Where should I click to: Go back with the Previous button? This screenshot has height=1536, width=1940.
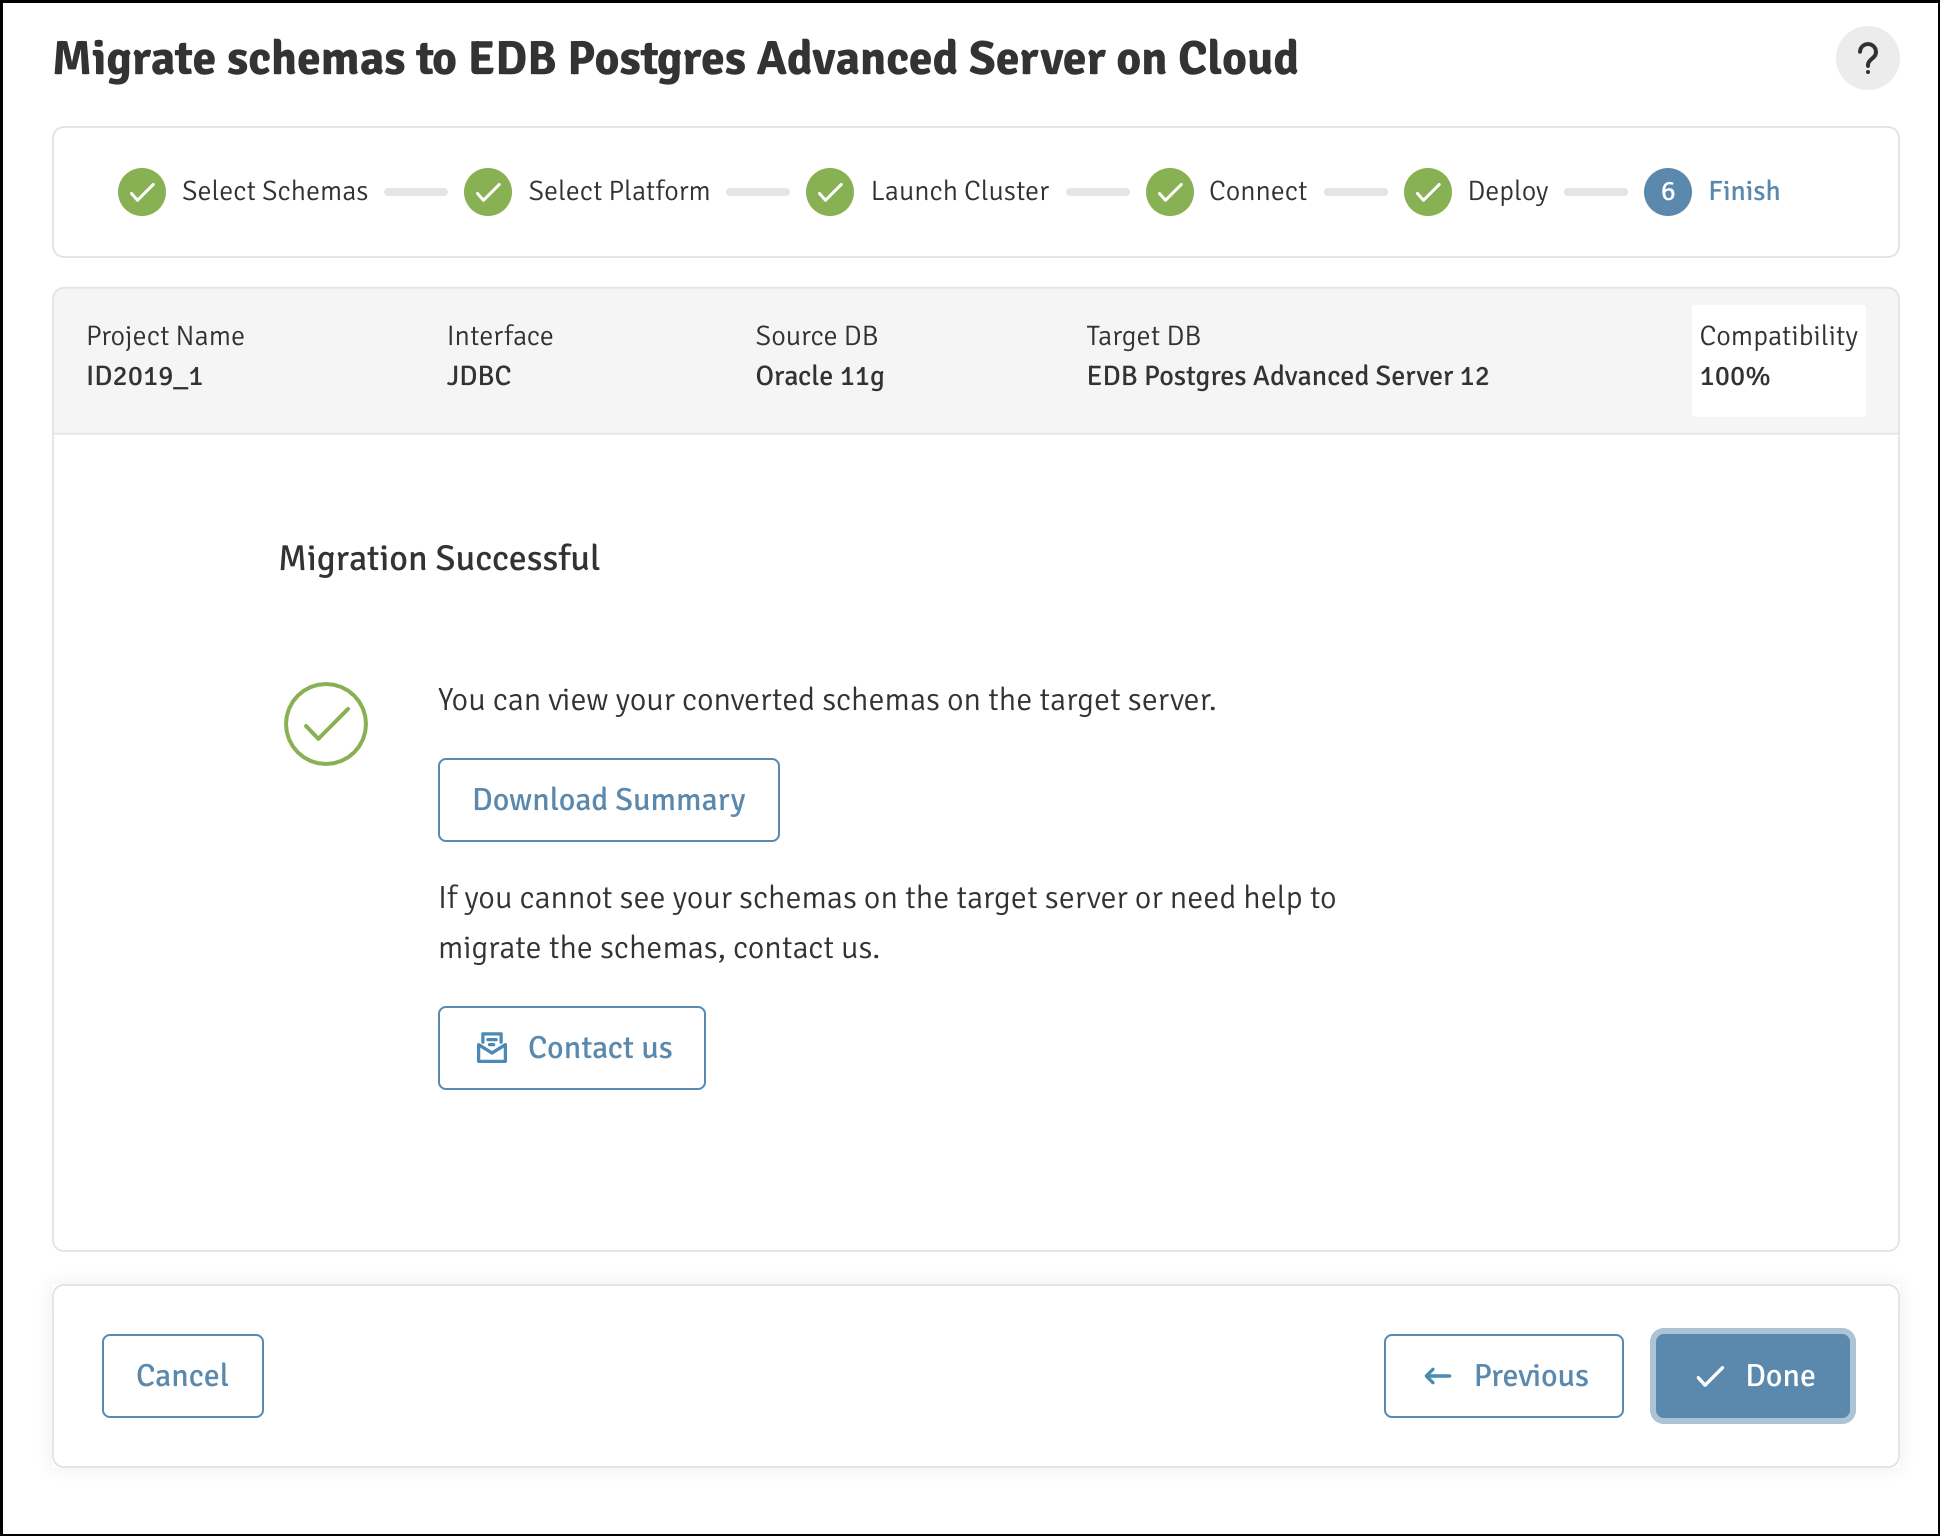[x=1504, y=1376]
